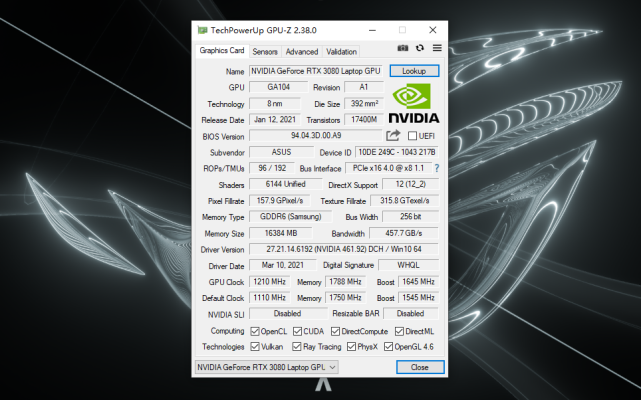
Task: Click the Name field with RTX 3080
Action: point(316,71)
